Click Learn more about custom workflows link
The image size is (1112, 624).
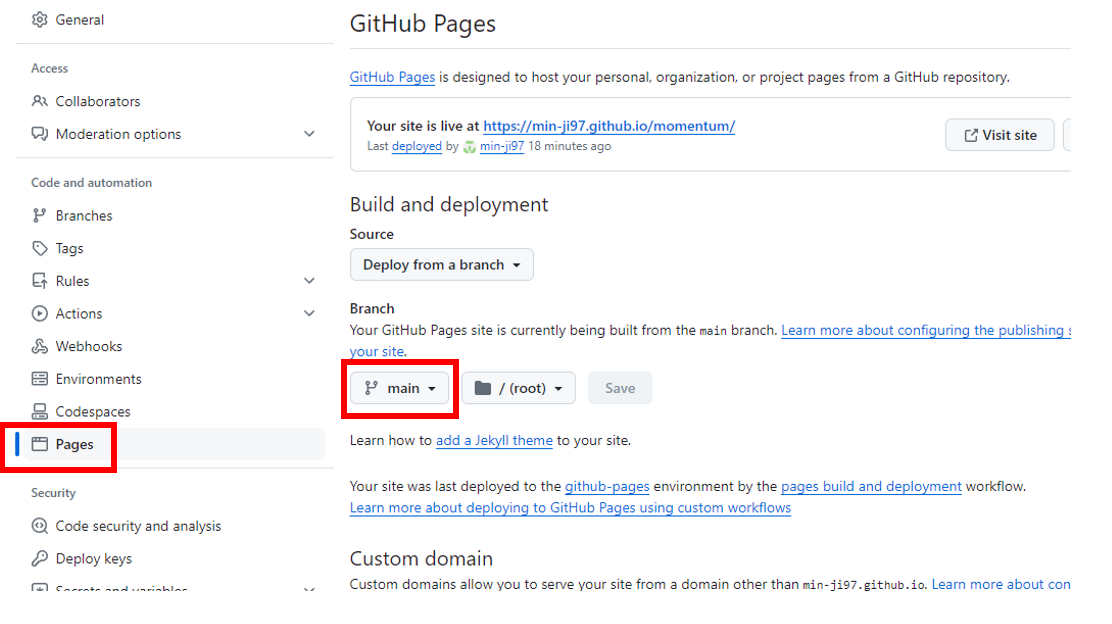[x=570, y=508]
